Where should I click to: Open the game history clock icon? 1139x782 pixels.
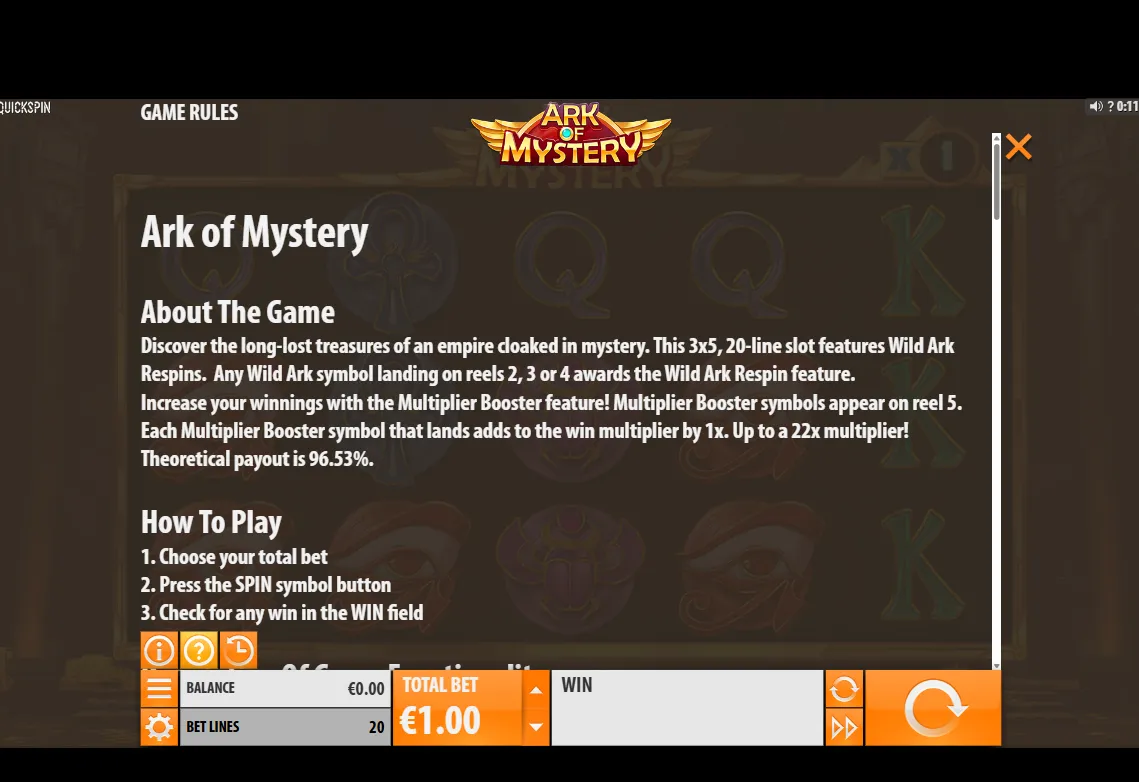[238, 650]
